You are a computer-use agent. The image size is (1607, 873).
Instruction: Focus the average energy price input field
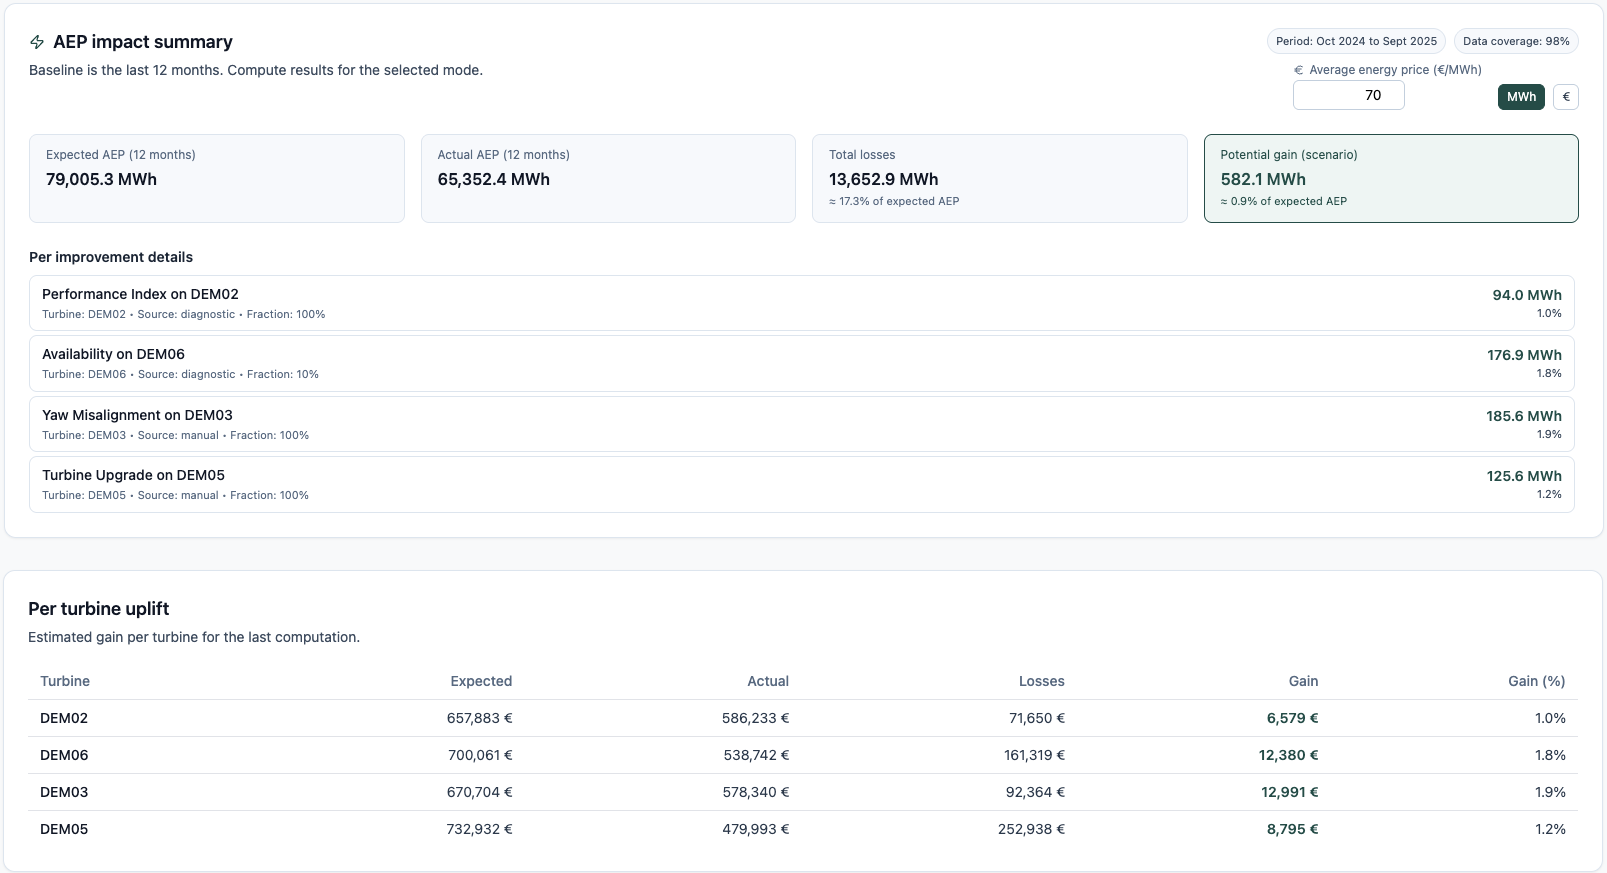pos(1348,96)
